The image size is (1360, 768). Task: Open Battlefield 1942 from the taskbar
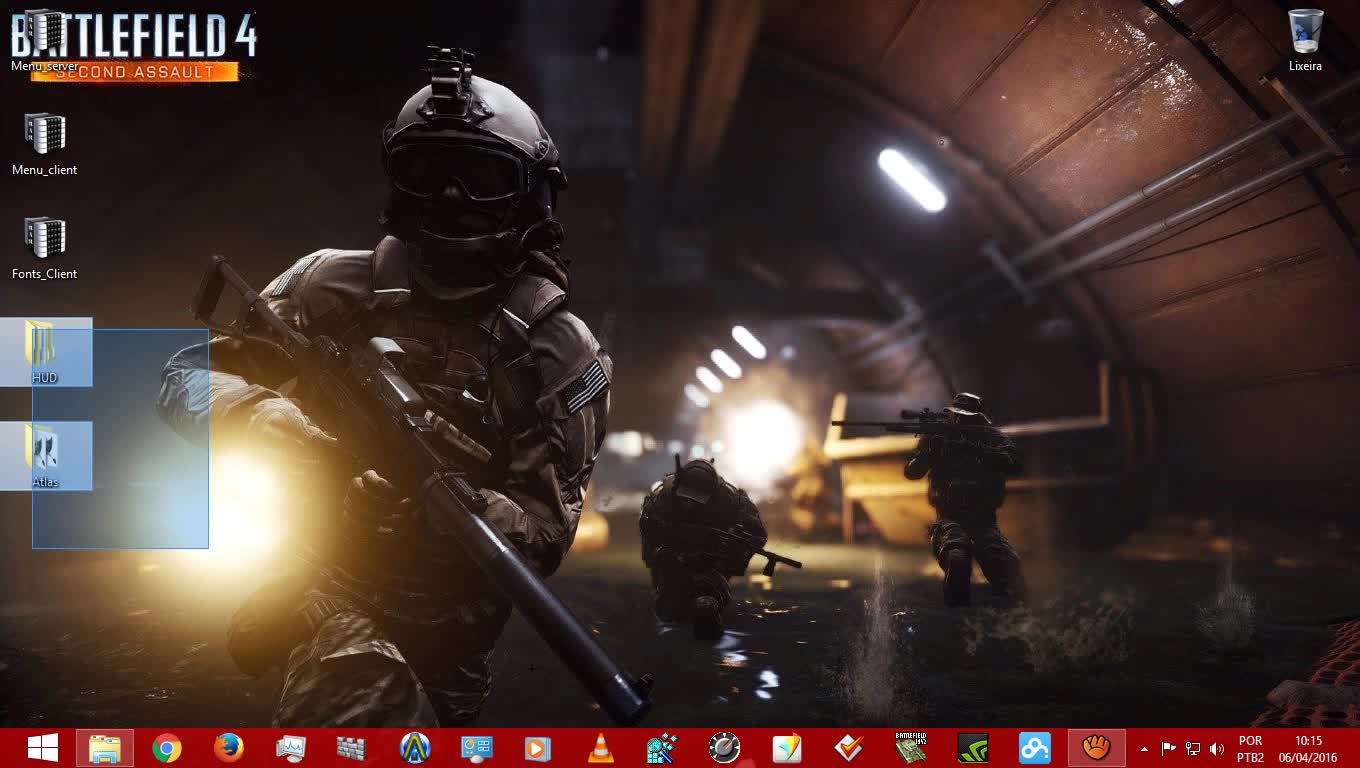tap(909, 747)
